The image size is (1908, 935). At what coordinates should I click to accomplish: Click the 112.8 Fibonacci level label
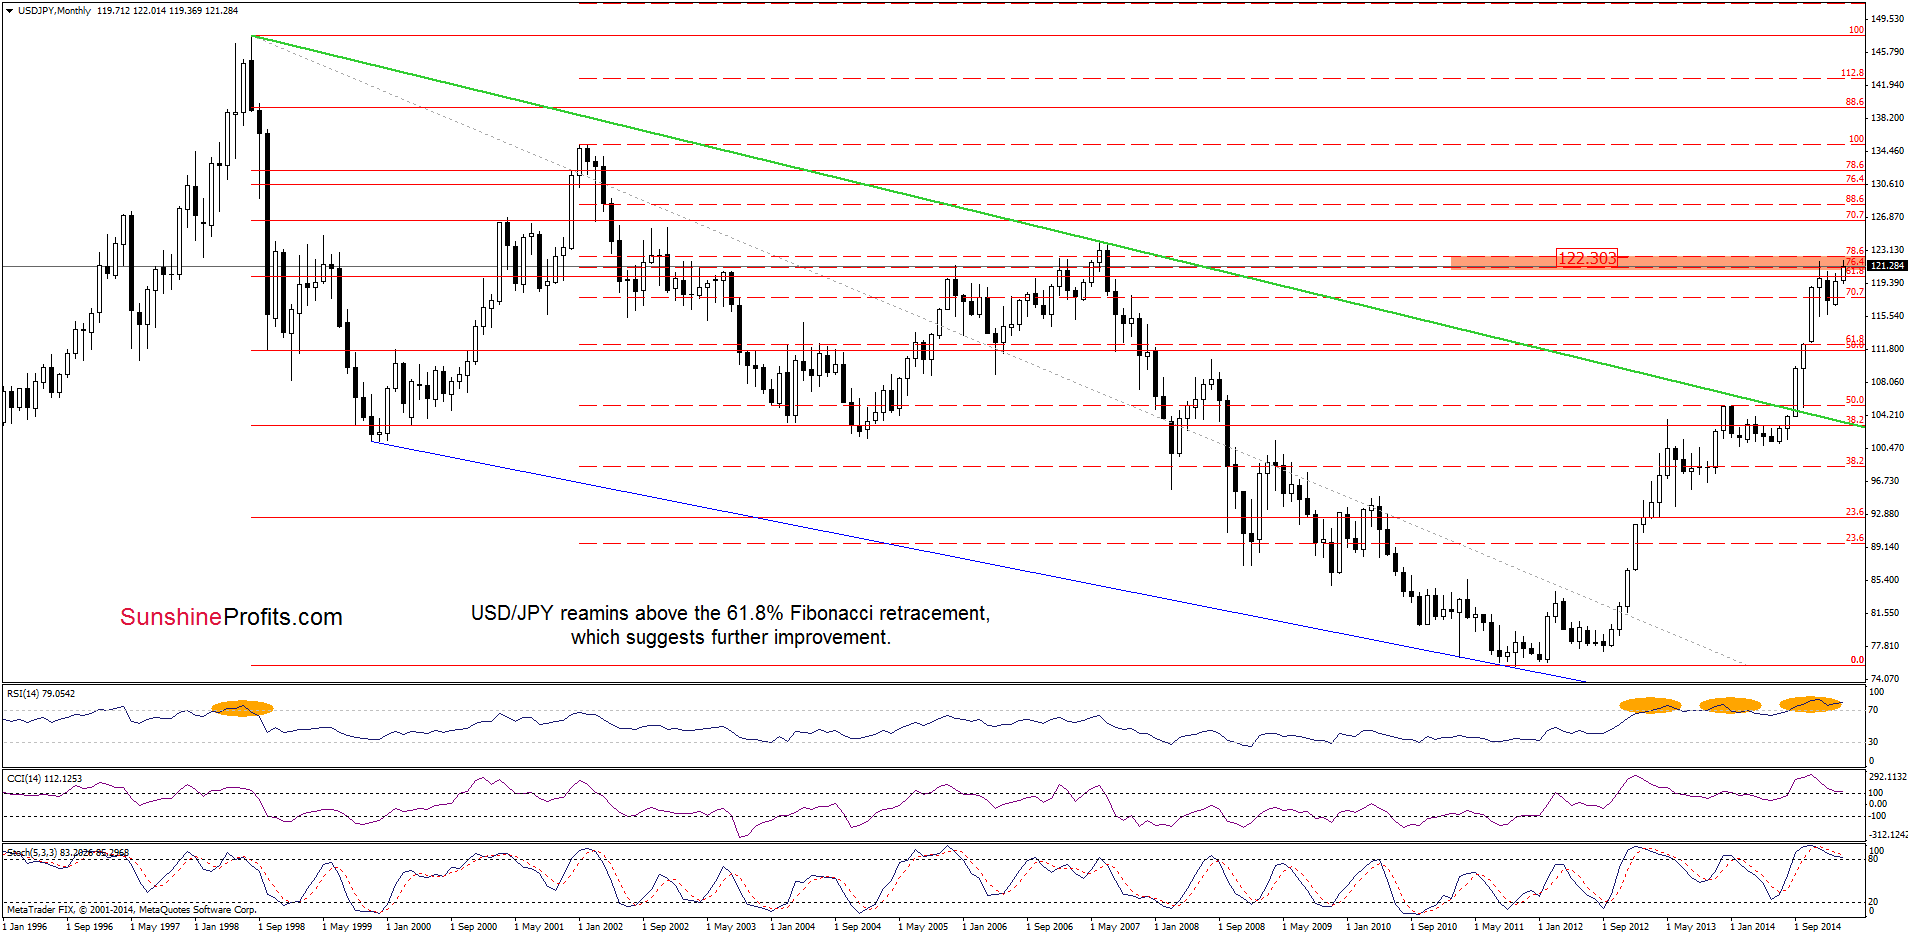click(x=1852, y=73)
